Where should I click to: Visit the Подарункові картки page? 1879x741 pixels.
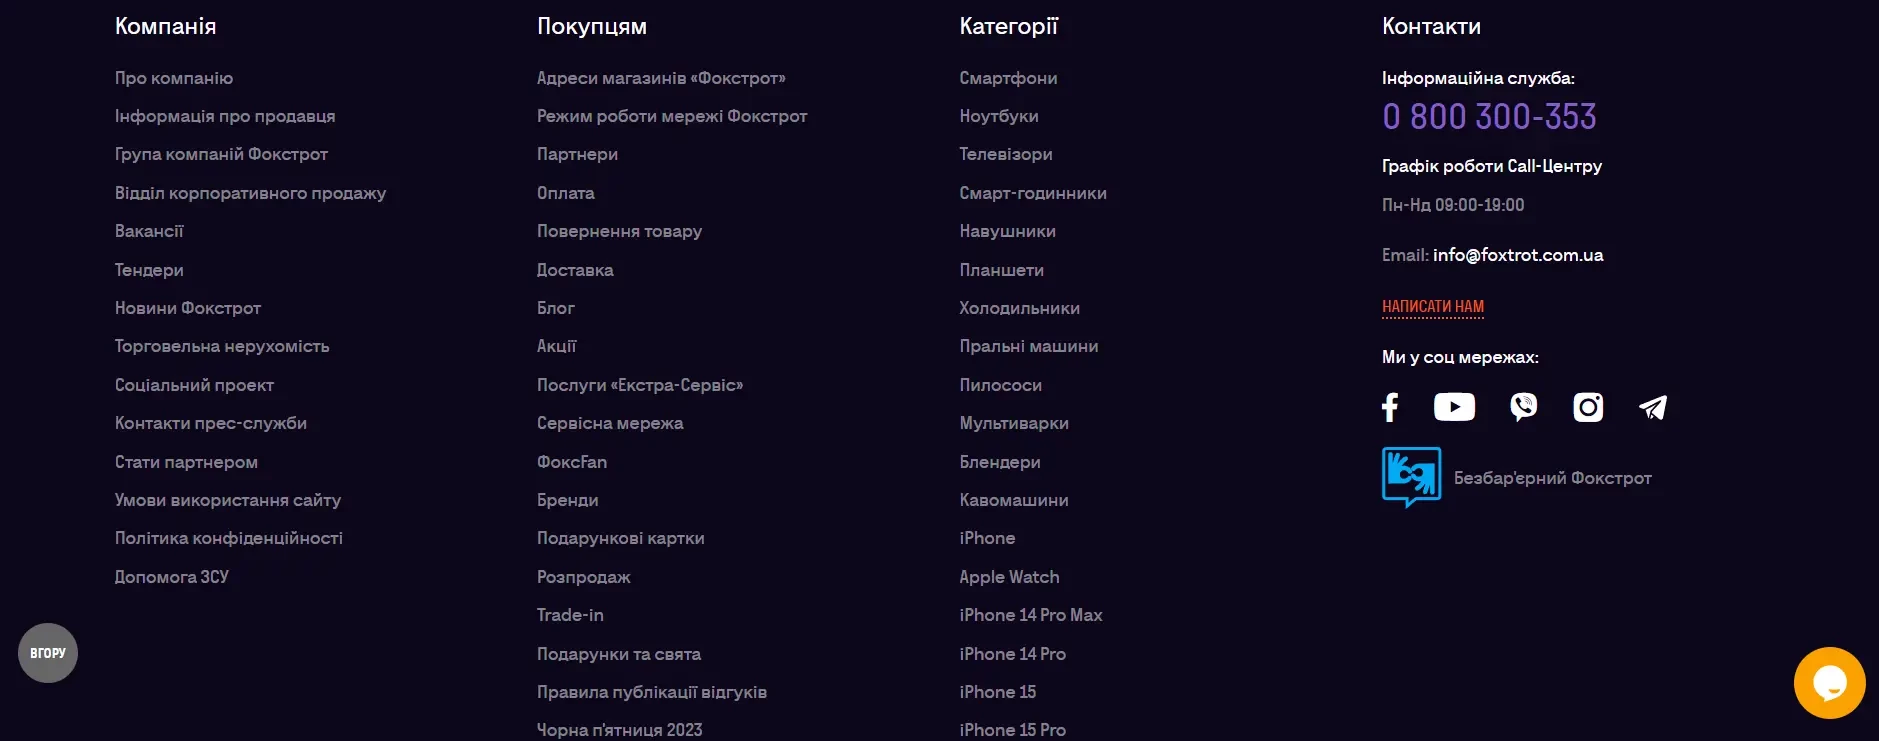[620, 538]
